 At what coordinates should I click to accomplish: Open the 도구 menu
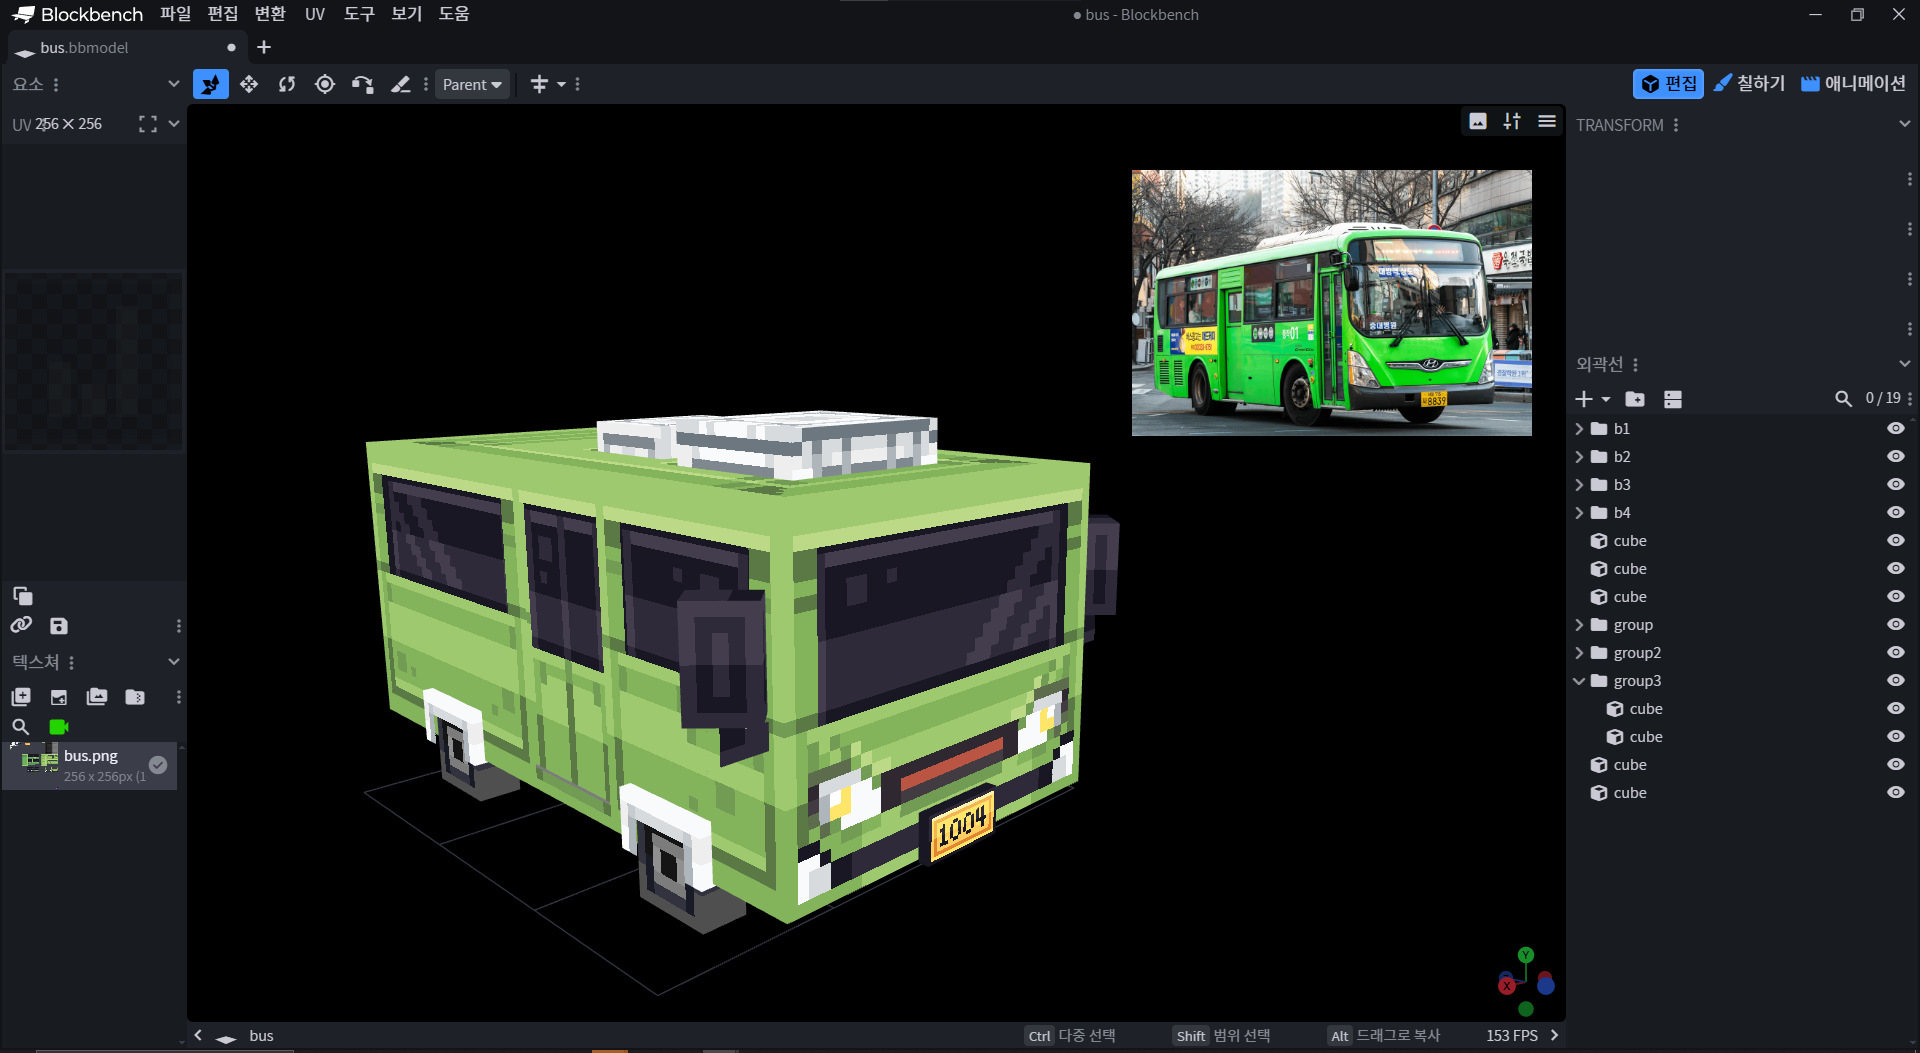click(358, 14)
